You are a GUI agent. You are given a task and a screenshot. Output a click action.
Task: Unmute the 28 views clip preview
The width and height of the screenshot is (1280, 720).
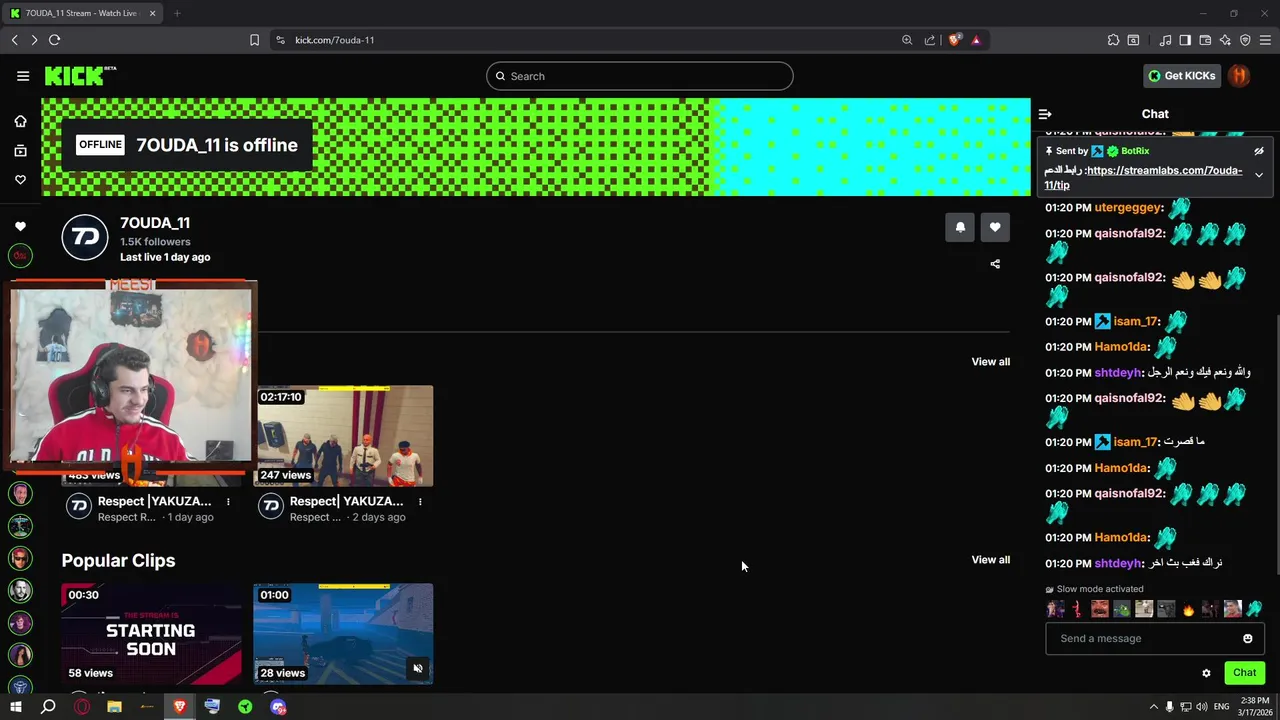[x=418, y=669]
